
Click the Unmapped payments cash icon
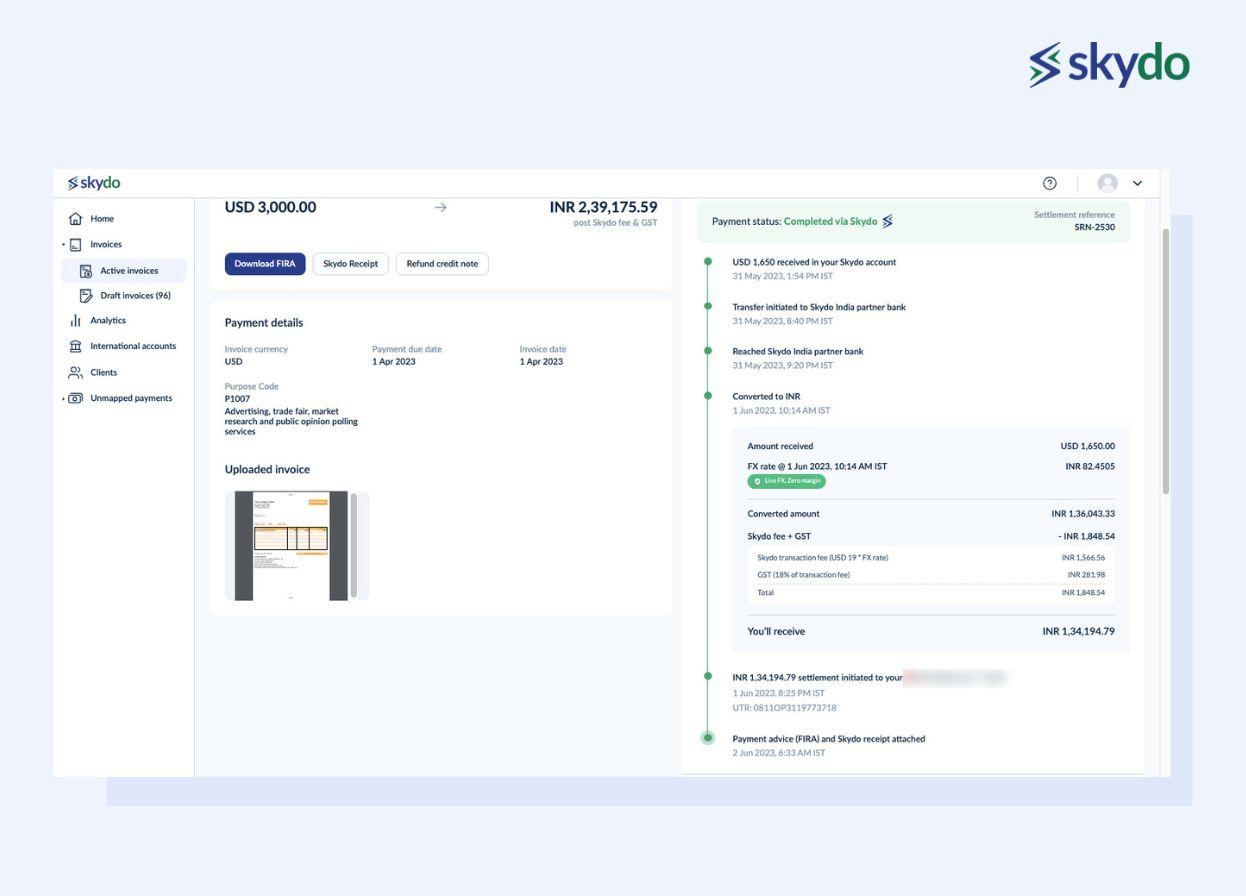point(75,398)
